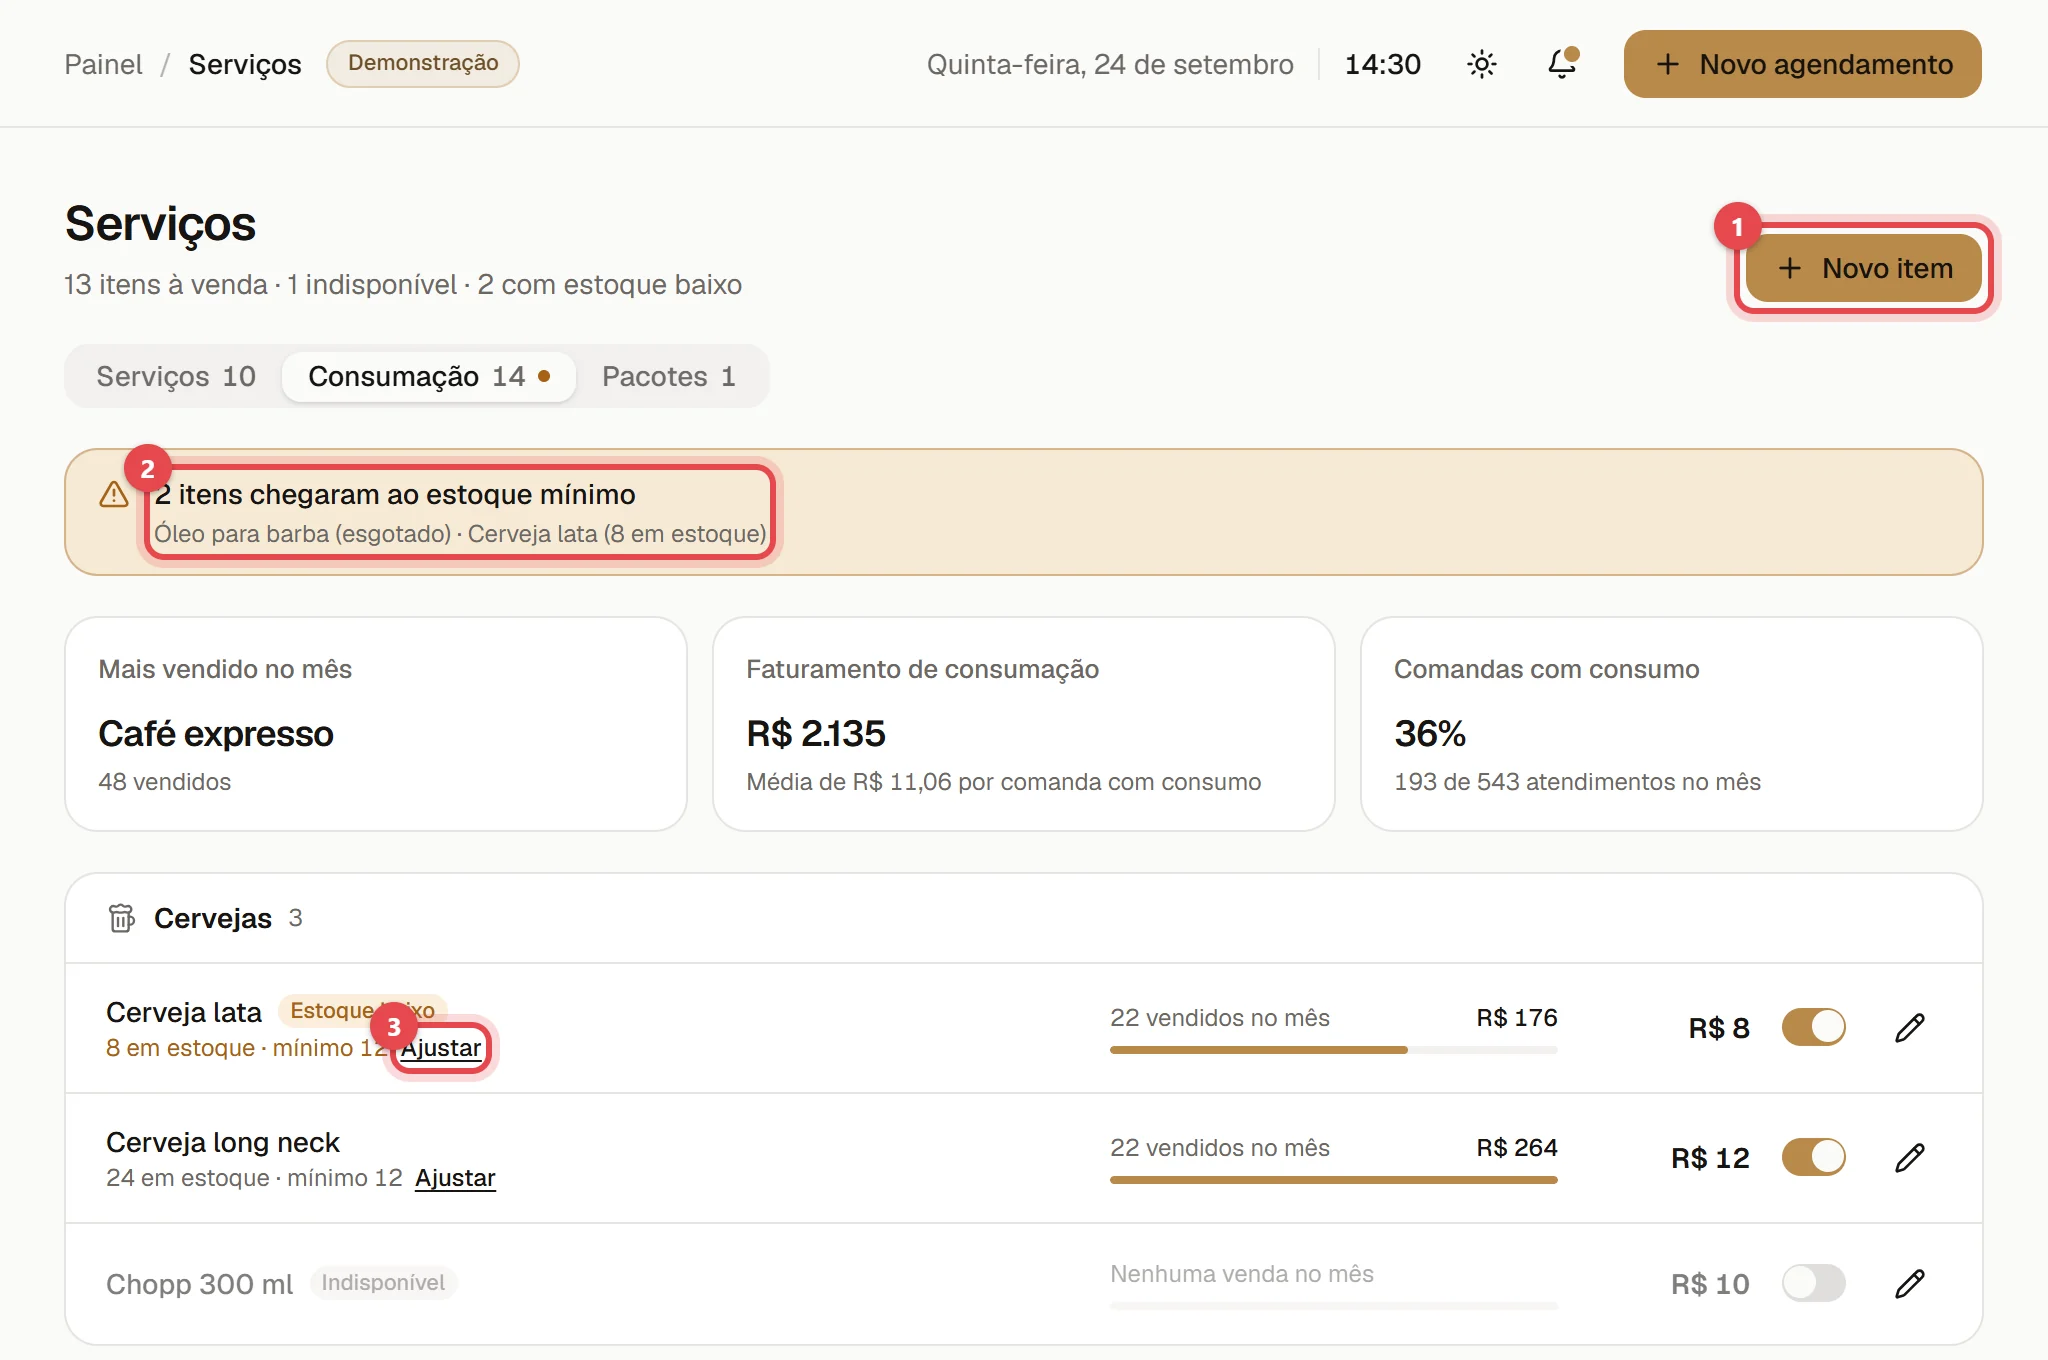2048x1360 pixels.
Task: Click the Estoque baixo tag on Cerveja lata
Action: point(362,1011)
